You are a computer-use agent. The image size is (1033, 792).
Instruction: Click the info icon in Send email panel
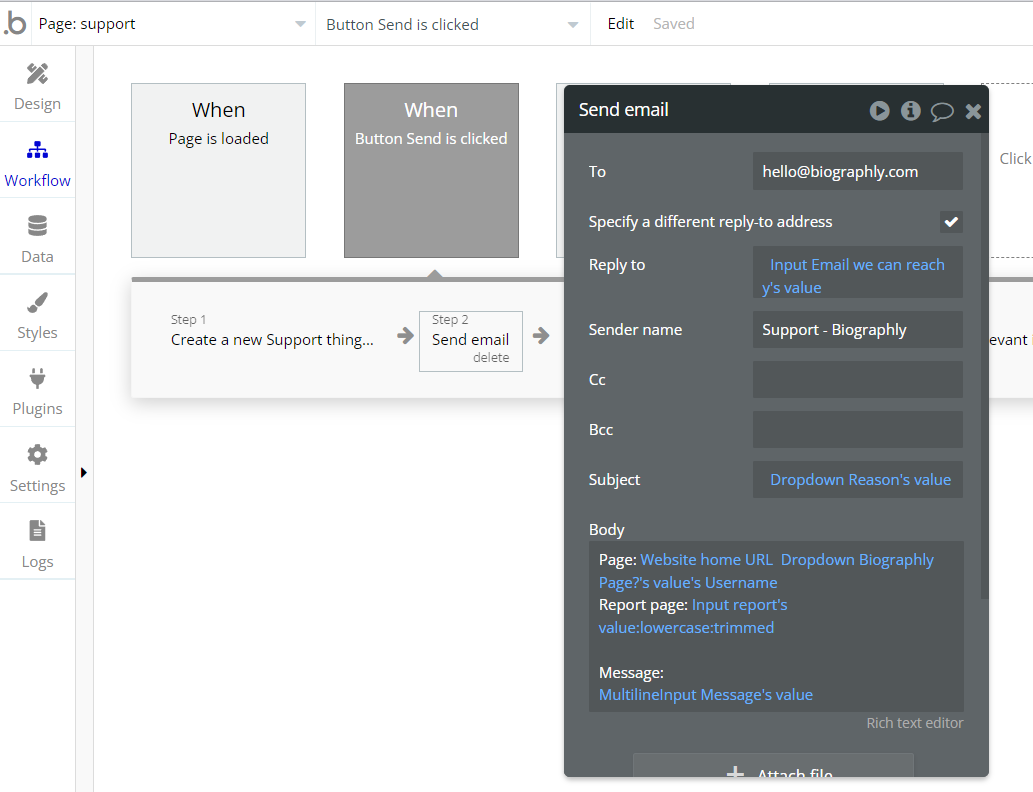pyautogui.click(x=910, y=111)
